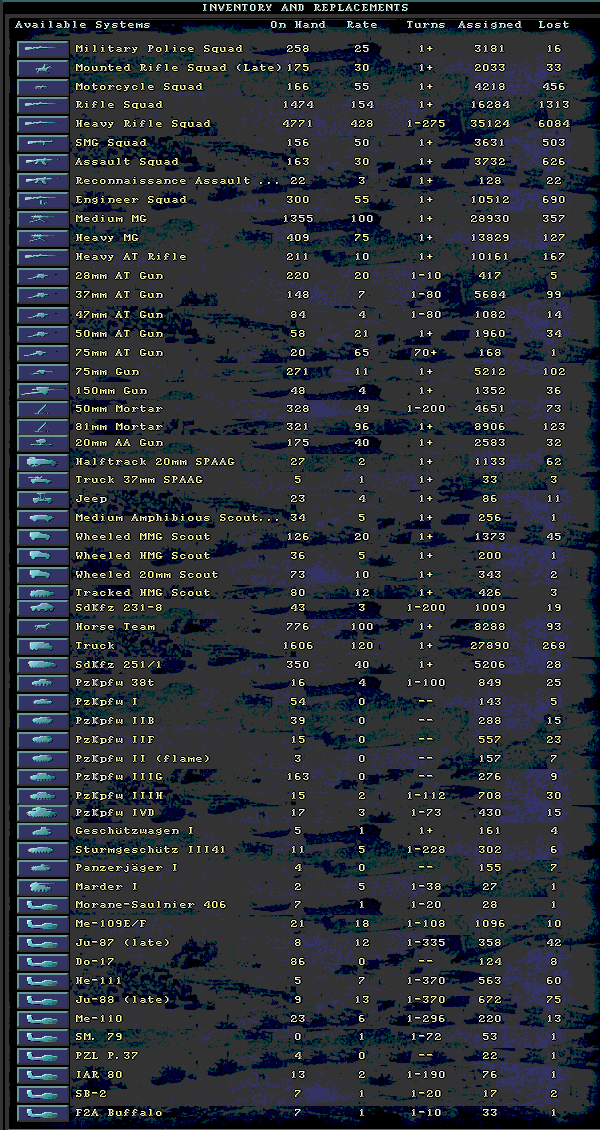Viewport: 600px width, 1130px height.
Task: Click the Assault Squad icon
Action: coord(43,161)
